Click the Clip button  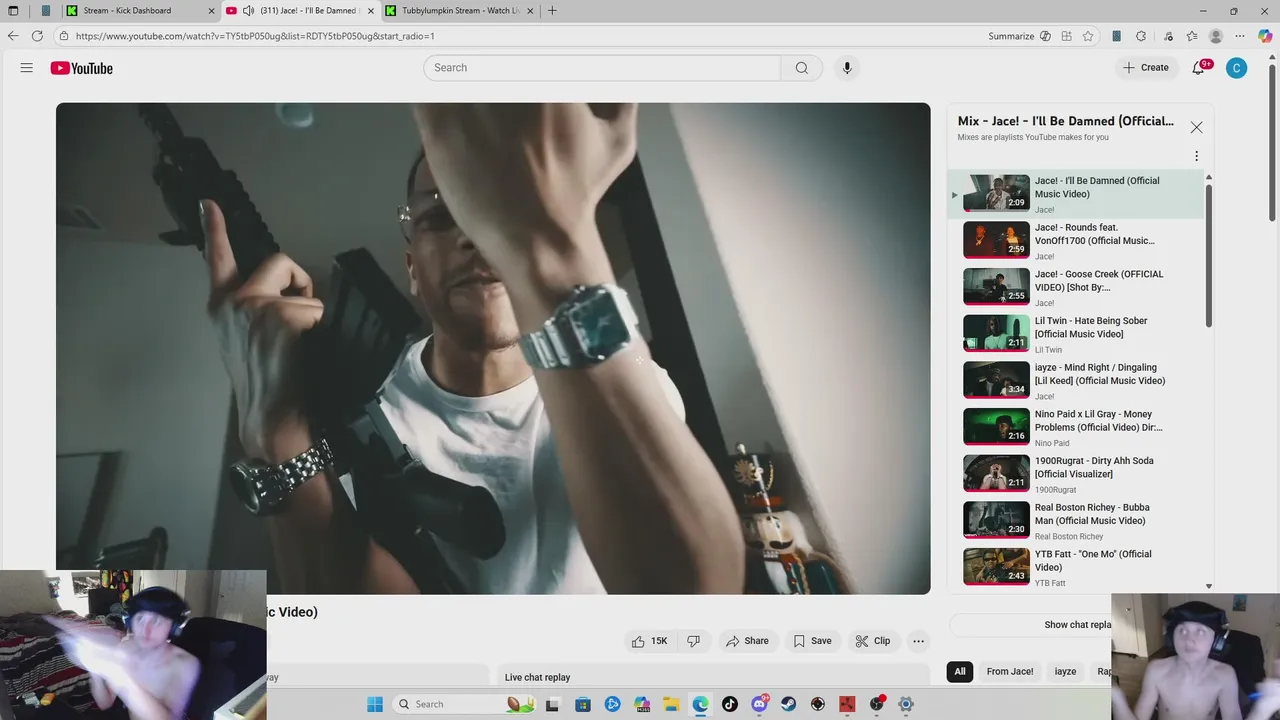(873, 641)
